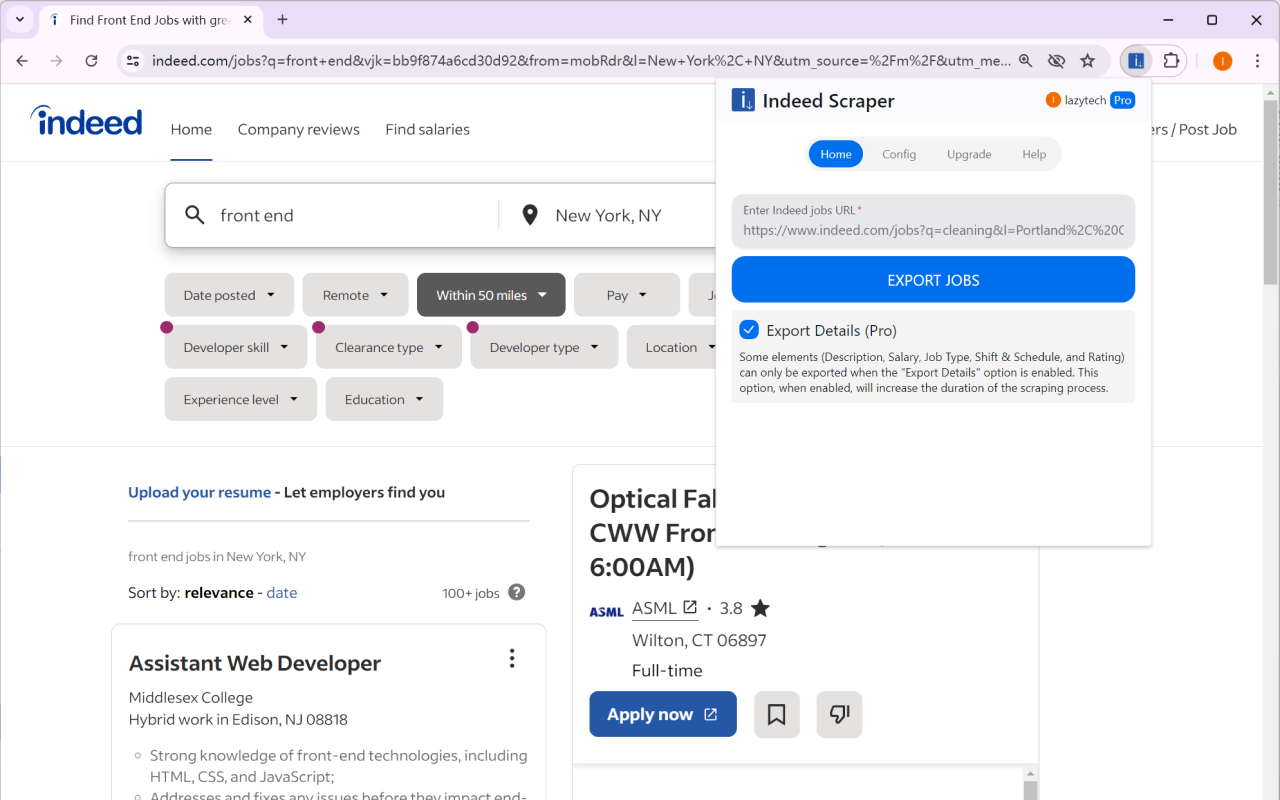
Task: Bookmark this page with the star icon
Action: (1088, 61)
